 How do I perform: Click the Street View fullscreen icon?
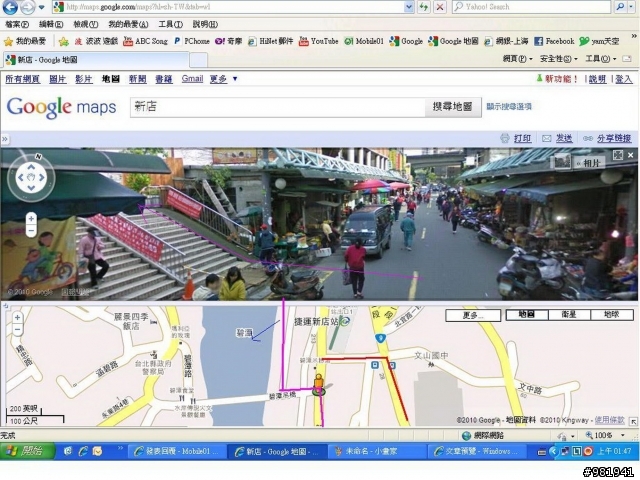point(618,155)
